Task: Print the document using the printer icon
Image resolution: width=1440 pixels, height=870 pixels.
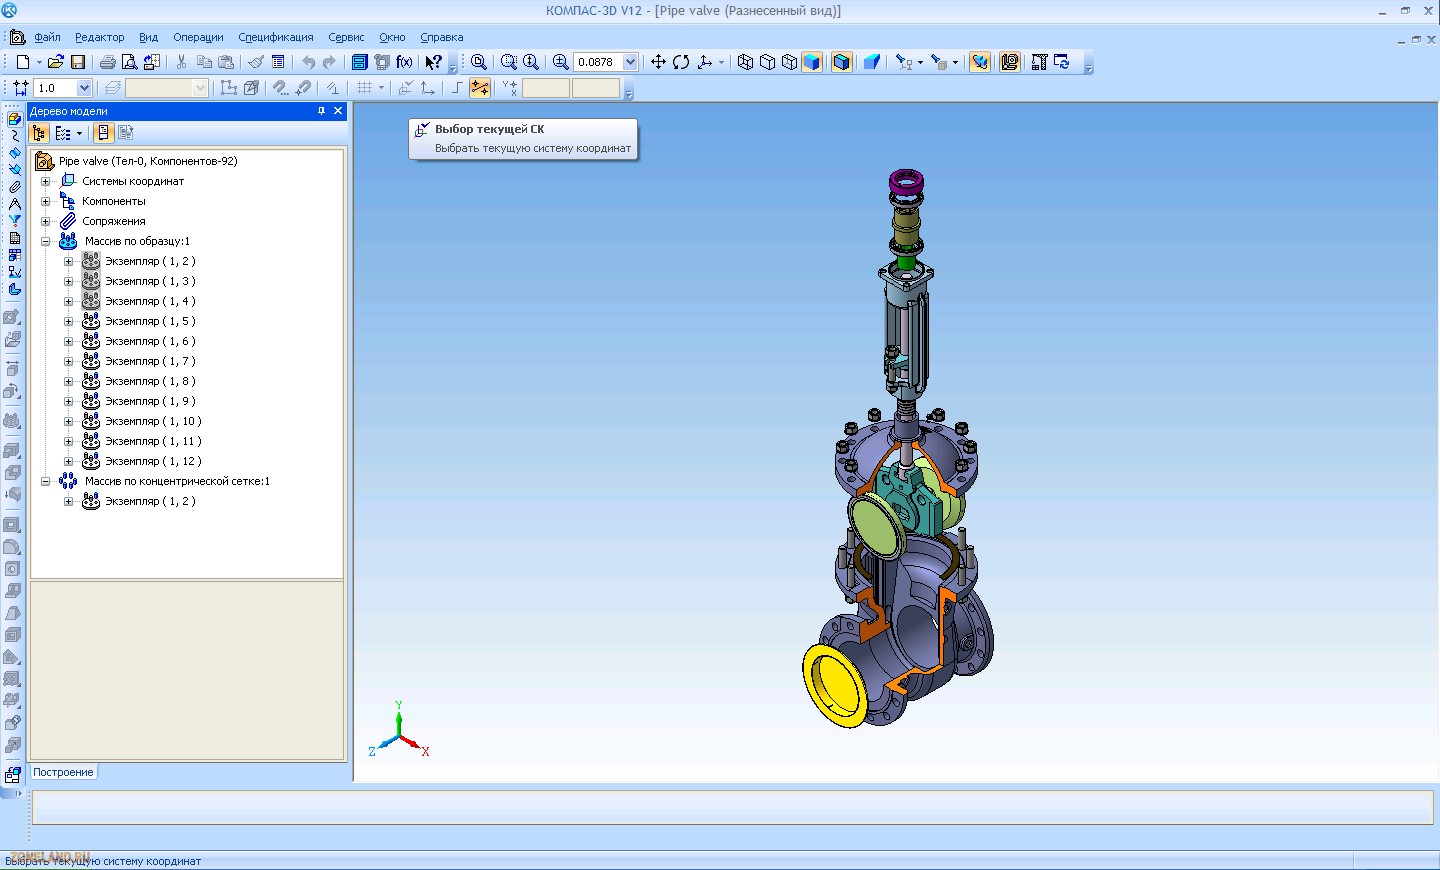Action: click(x=107, y=62)
